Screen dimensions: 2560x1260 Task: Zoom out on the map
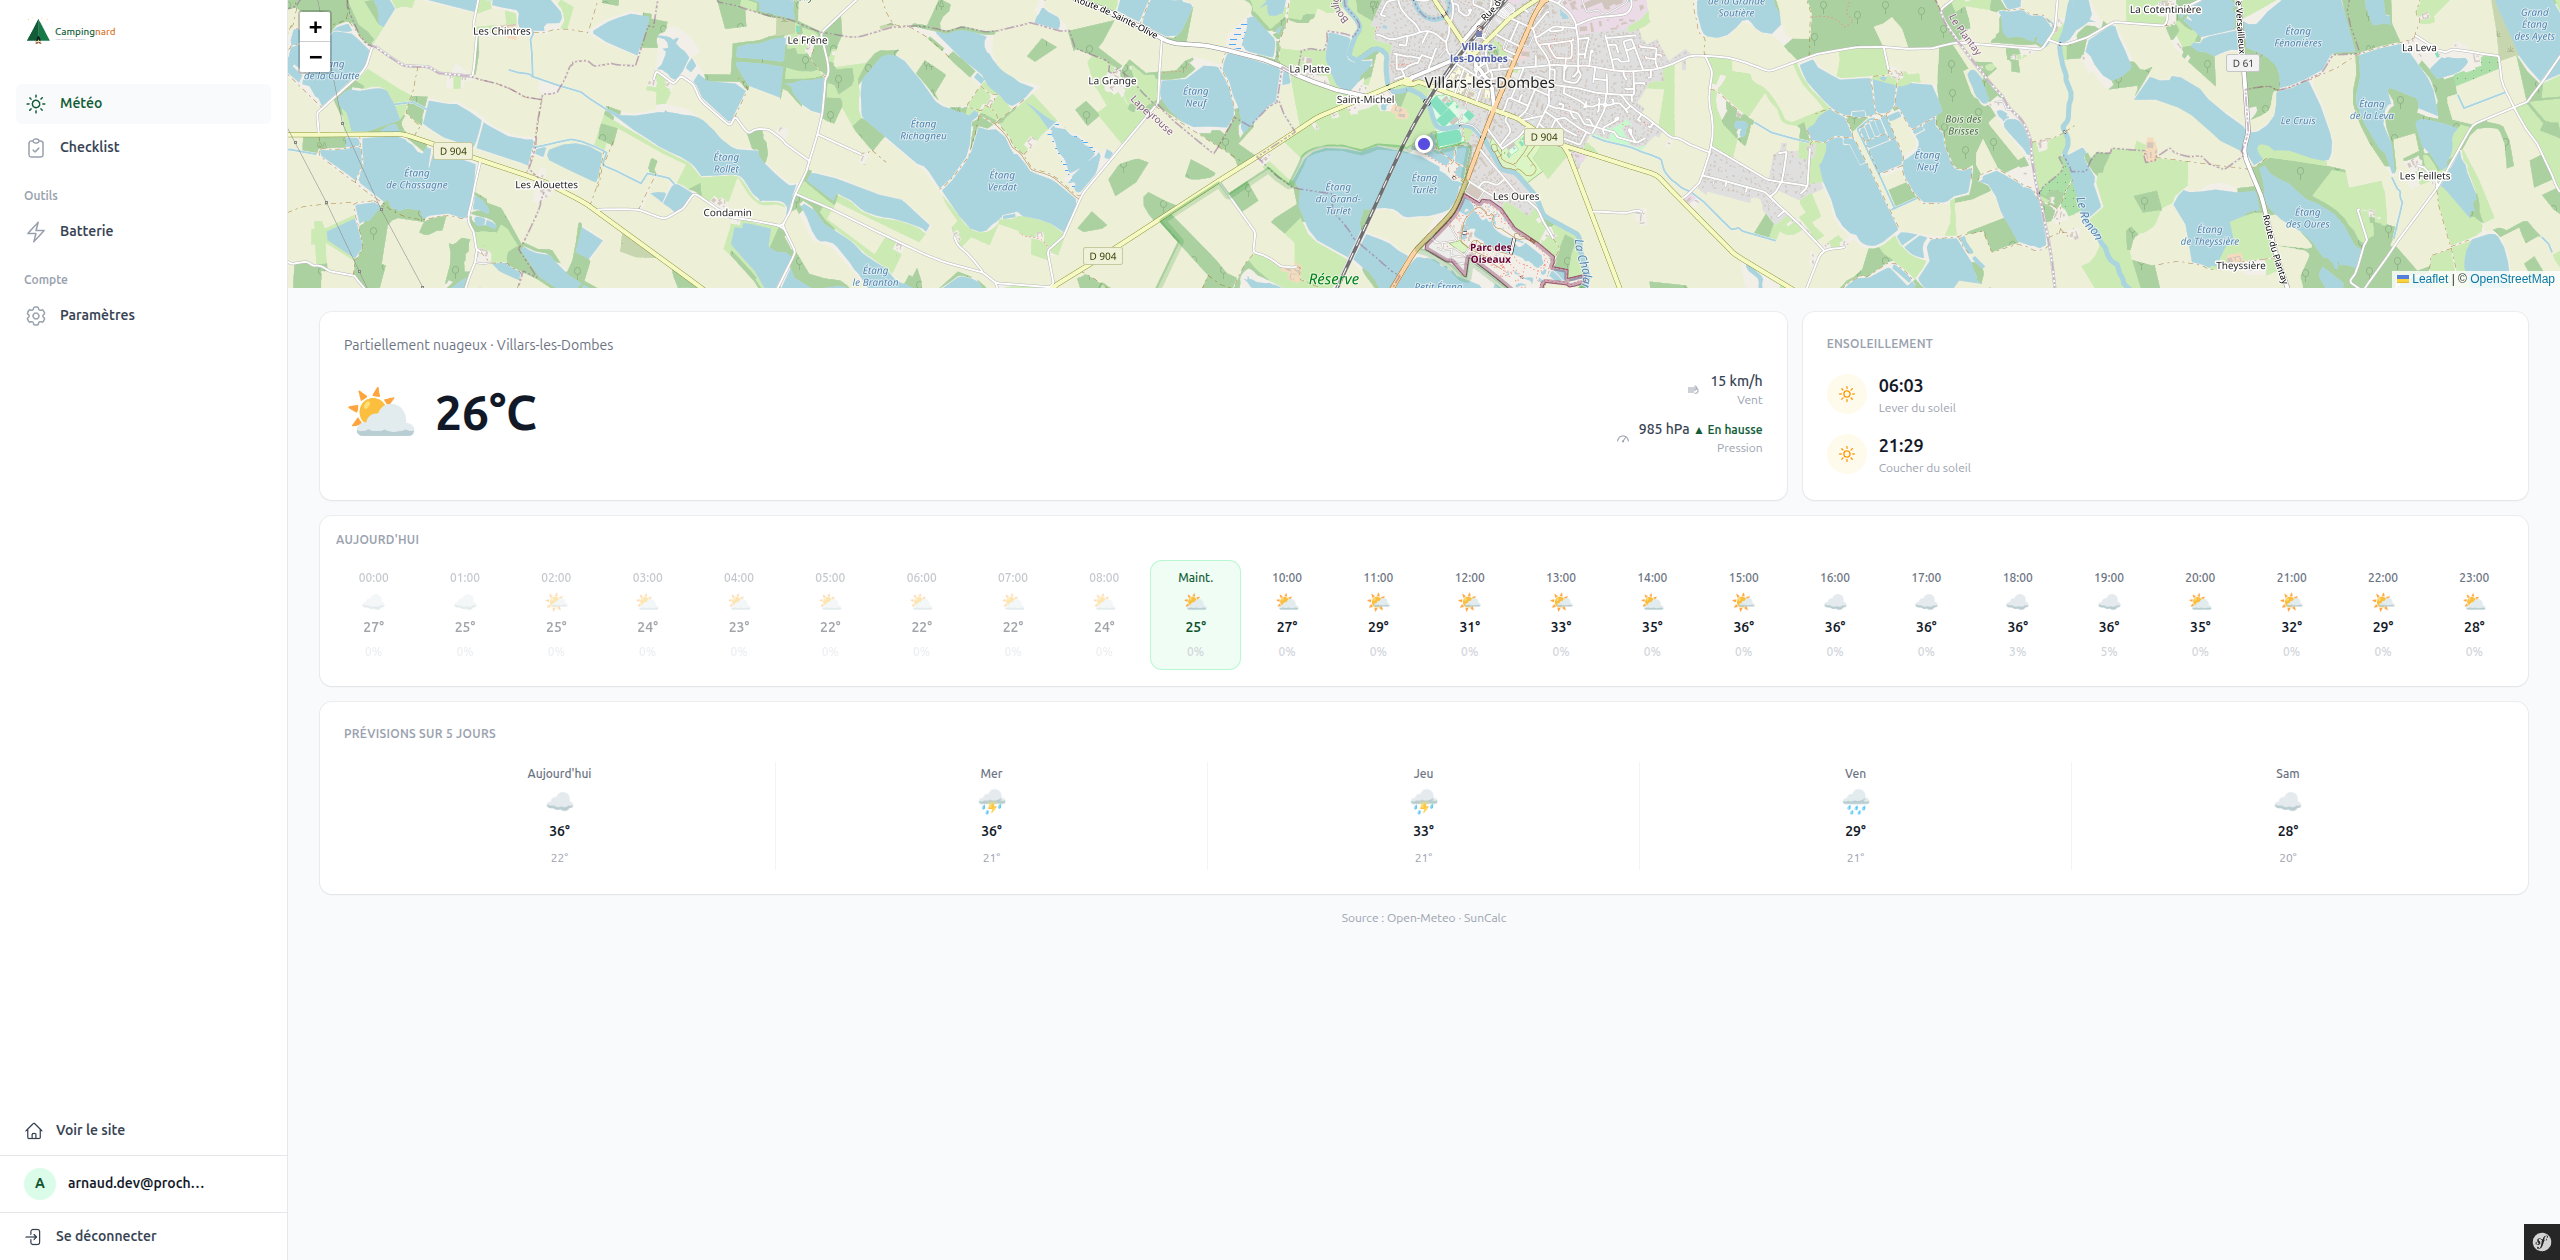point(315,57)
